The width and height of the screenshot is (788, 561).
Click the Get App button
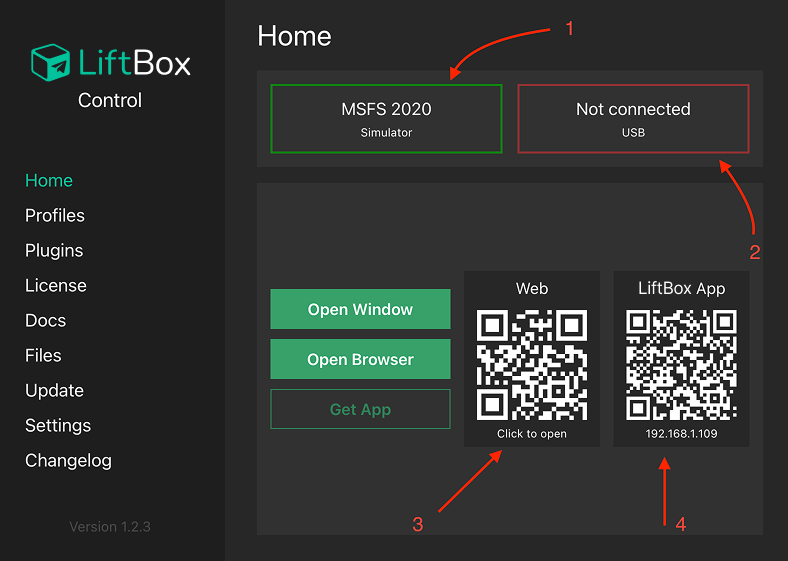[x=360, y=409]
